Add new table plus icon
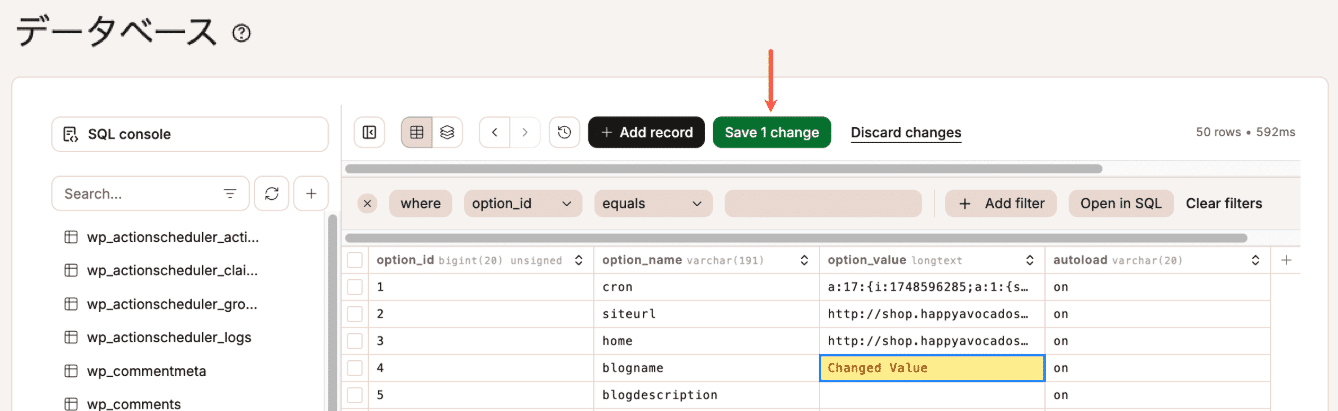The image size is (1338, 411). [x=311, y=194]
